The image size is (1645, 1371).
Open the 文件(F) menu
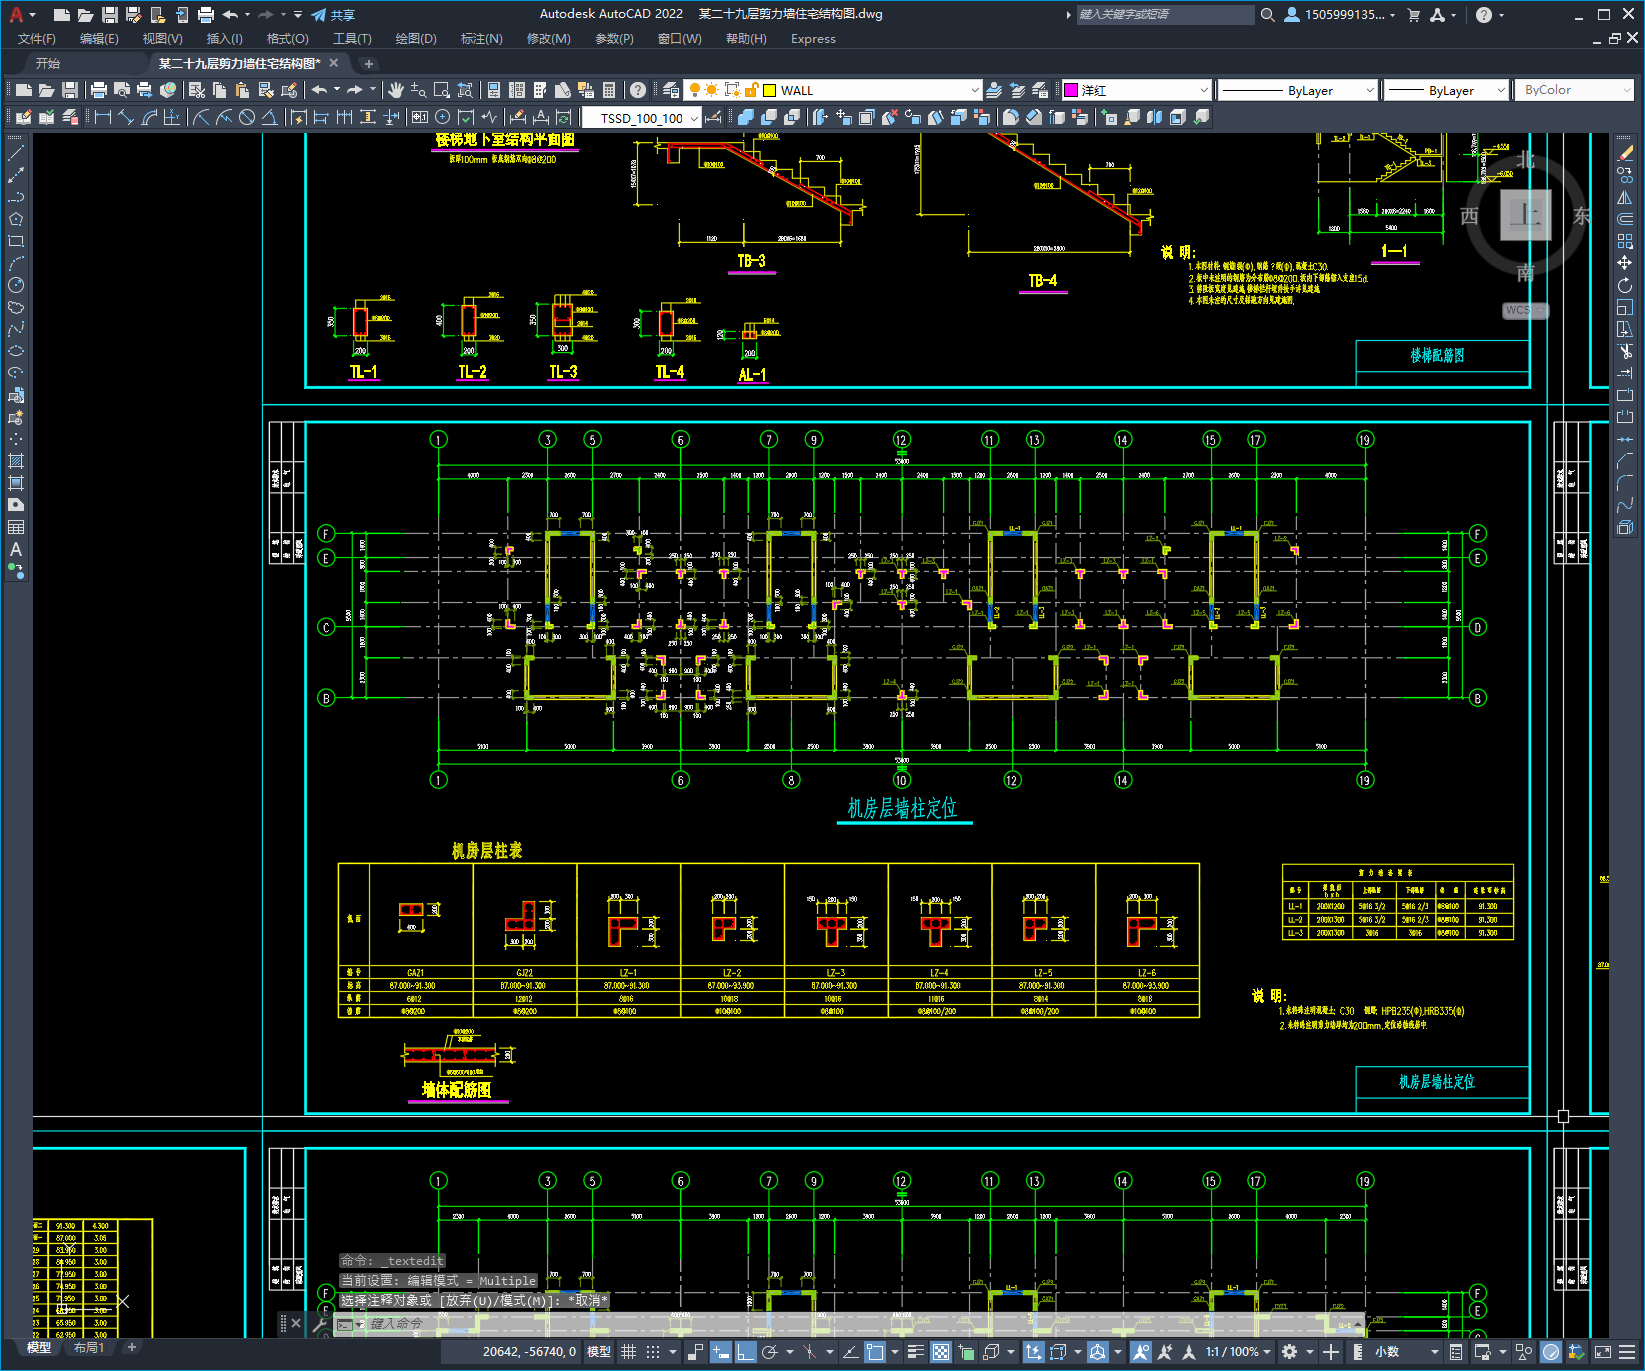pos(37,39)
